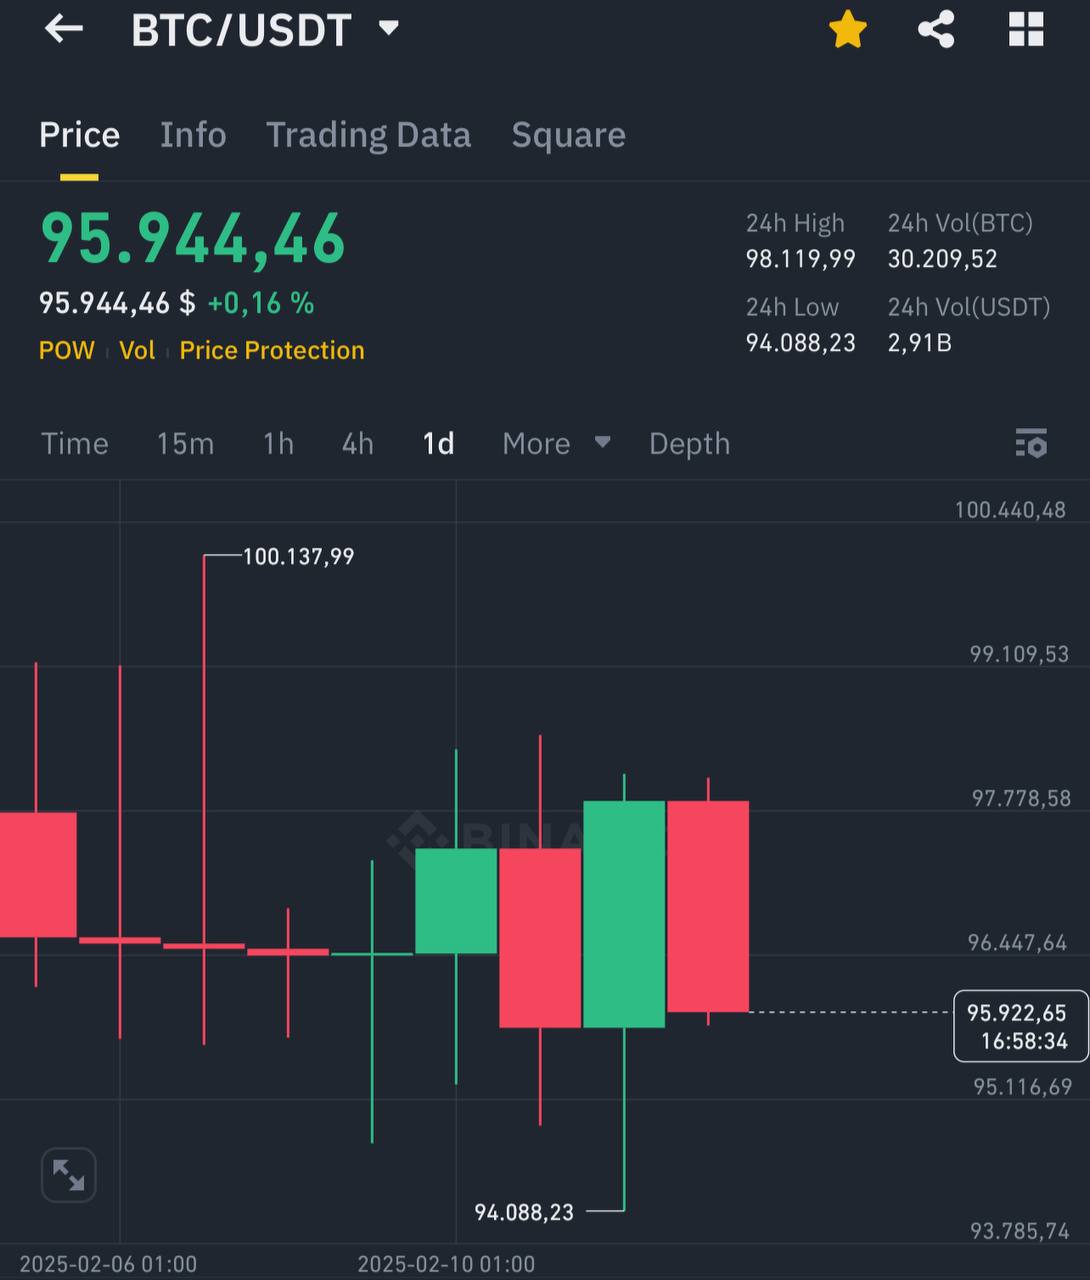The height and width of the screenshot is (1280, 1090).
Task: Open the Square tab
Action: coord(568,135)
